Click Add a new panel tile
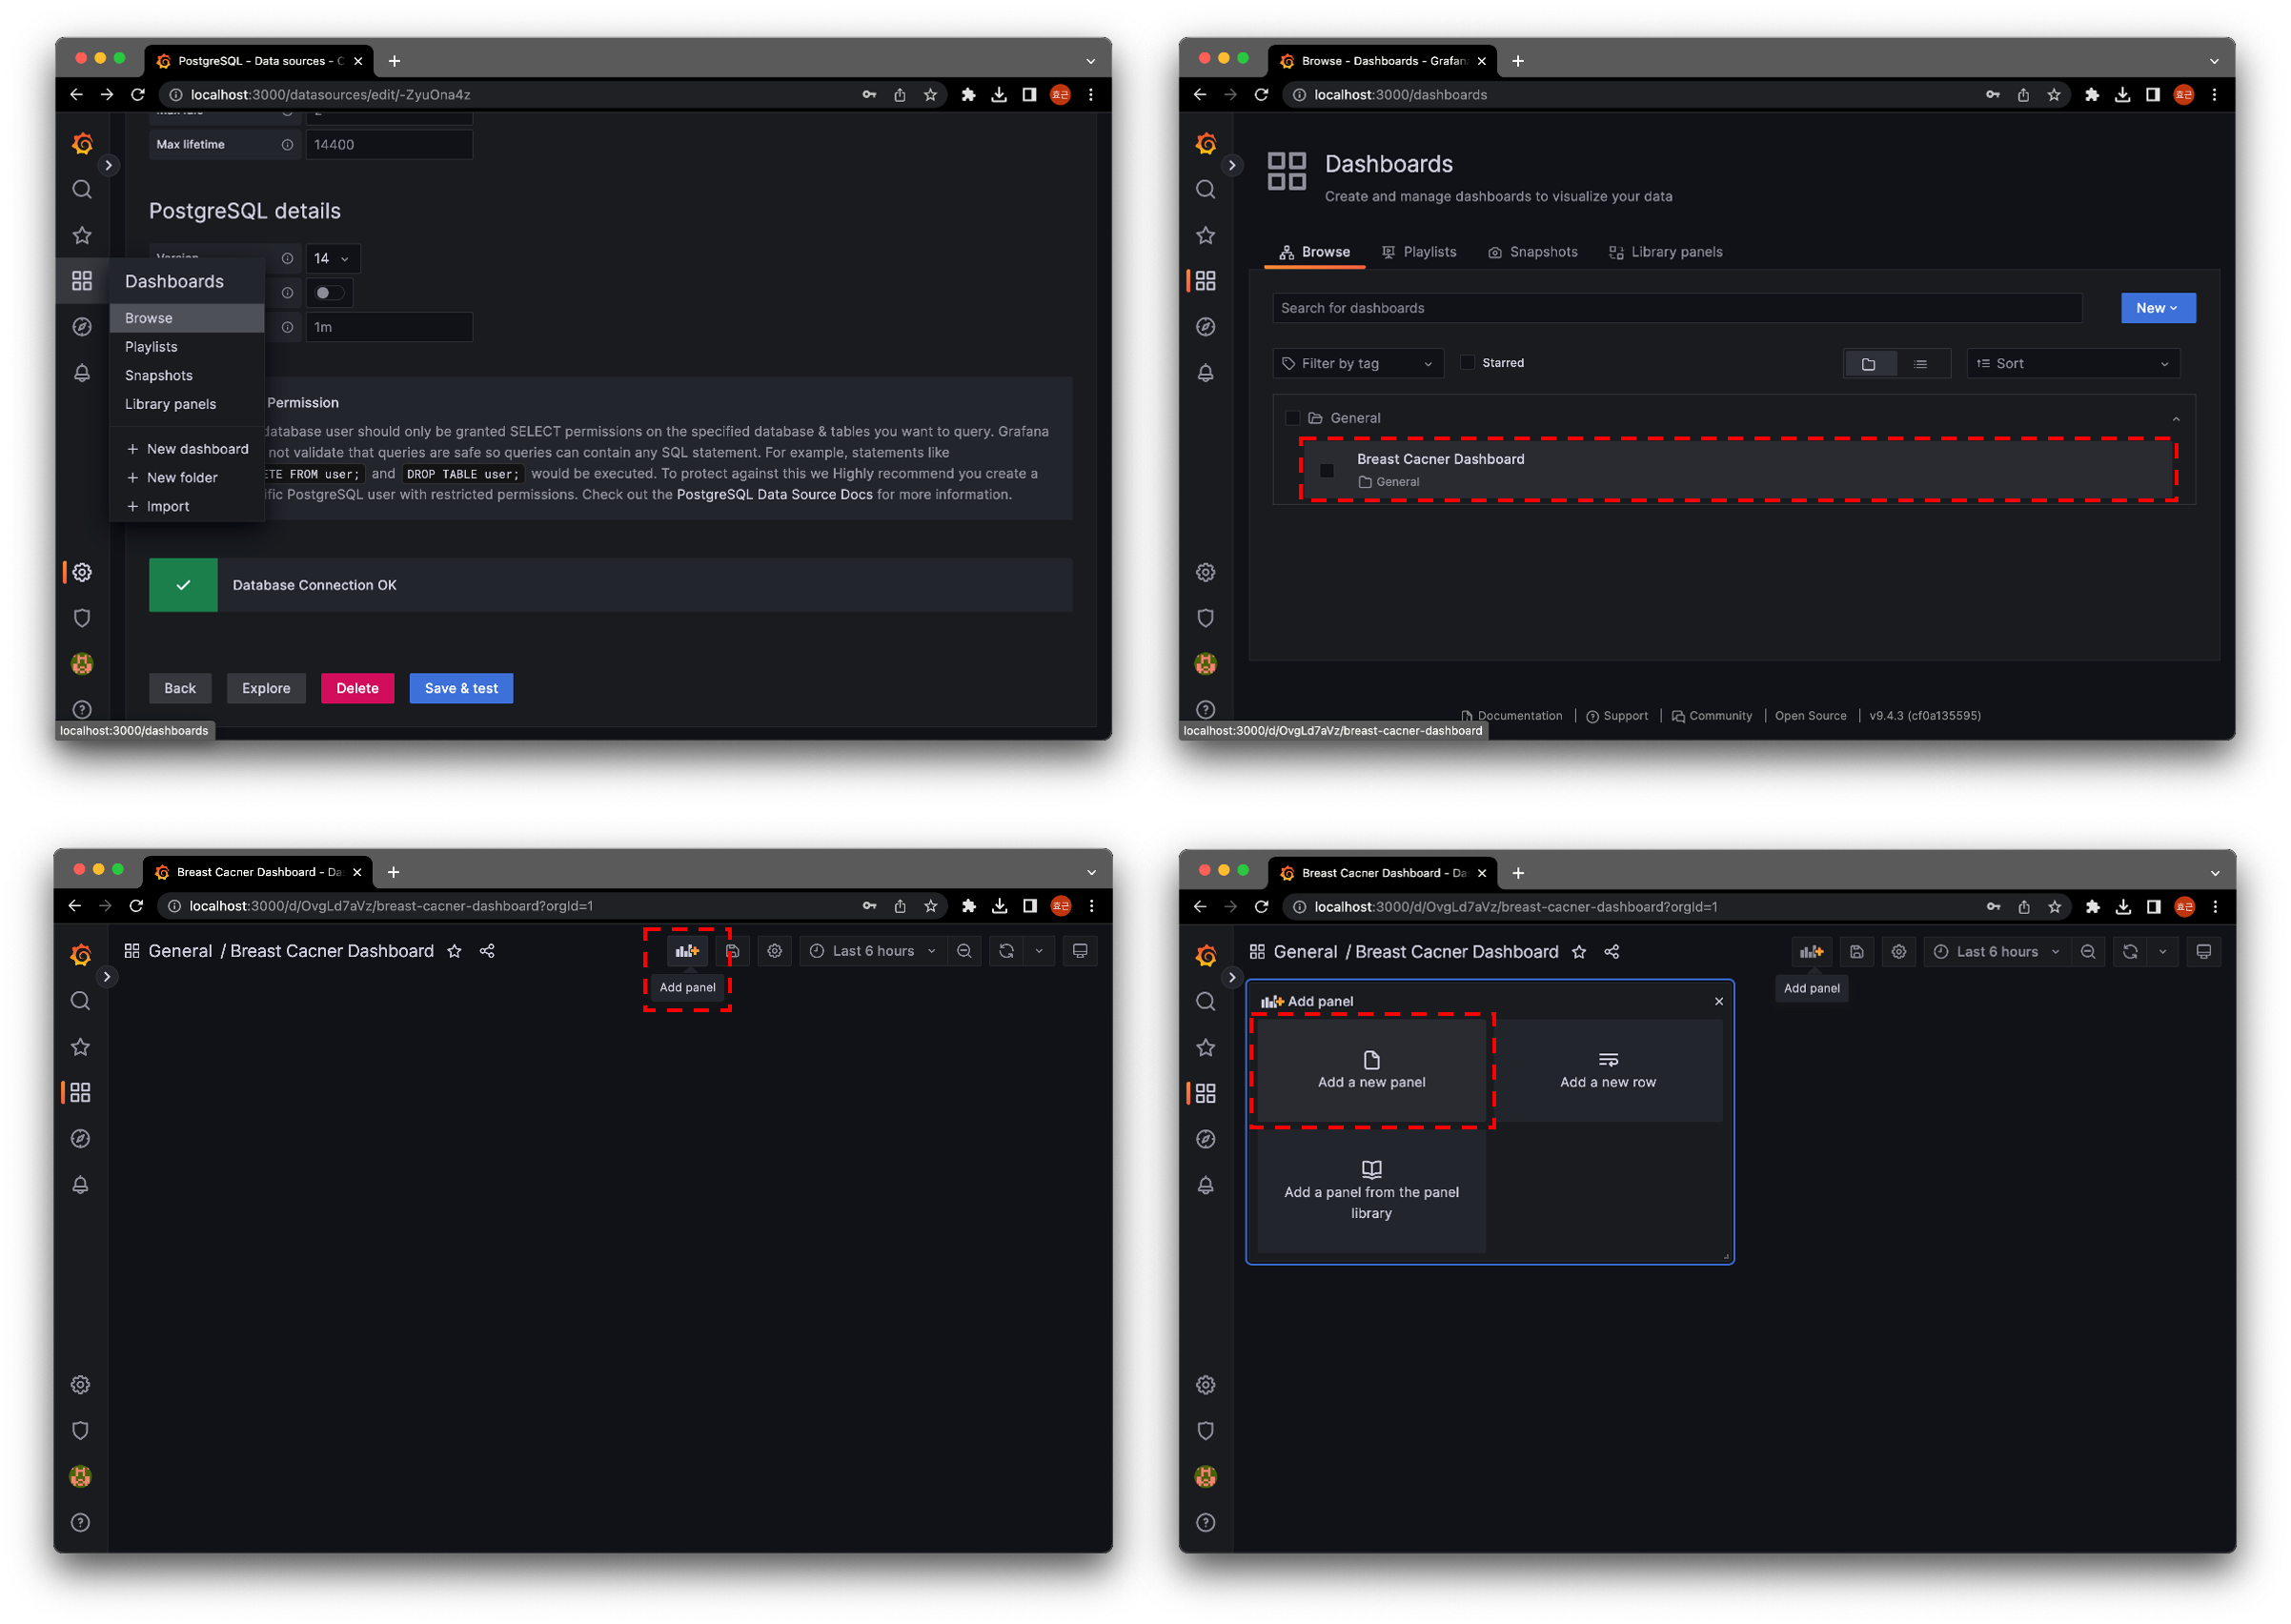The width and height of the screenshot is (2291, 1624). tap(1372, 1070)
